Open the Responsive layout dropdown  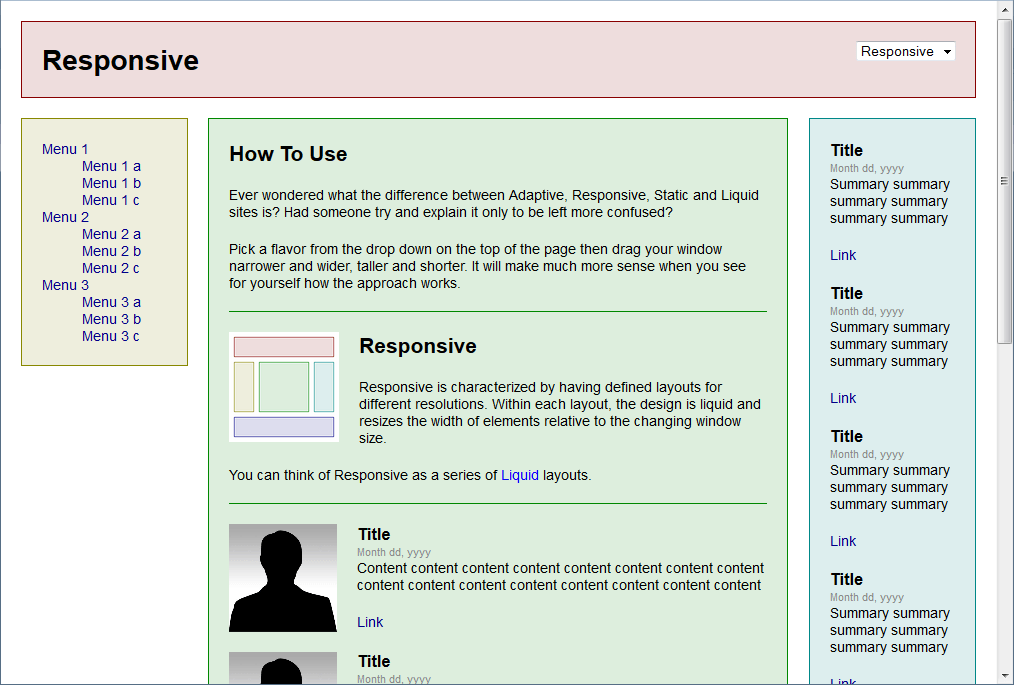[x=905, y=51]
